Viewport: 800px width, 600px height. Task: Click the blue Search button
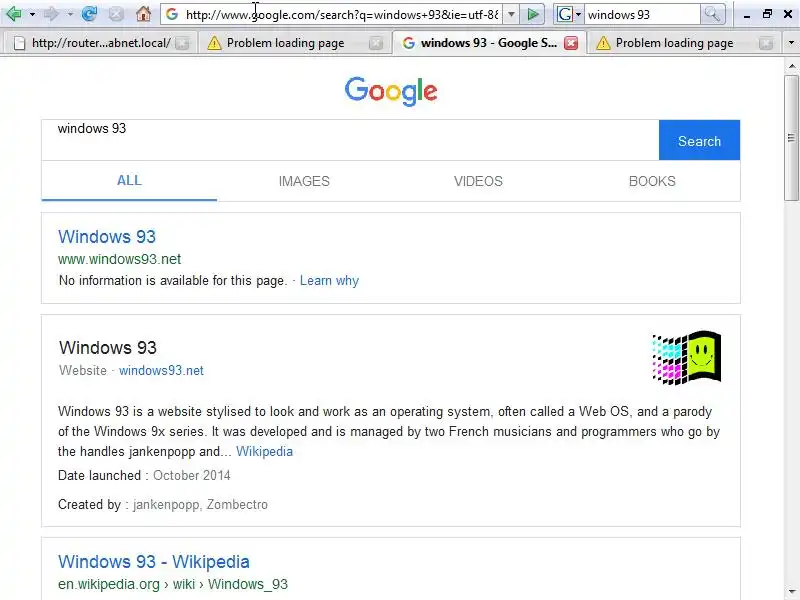click(x=699, y=140)
